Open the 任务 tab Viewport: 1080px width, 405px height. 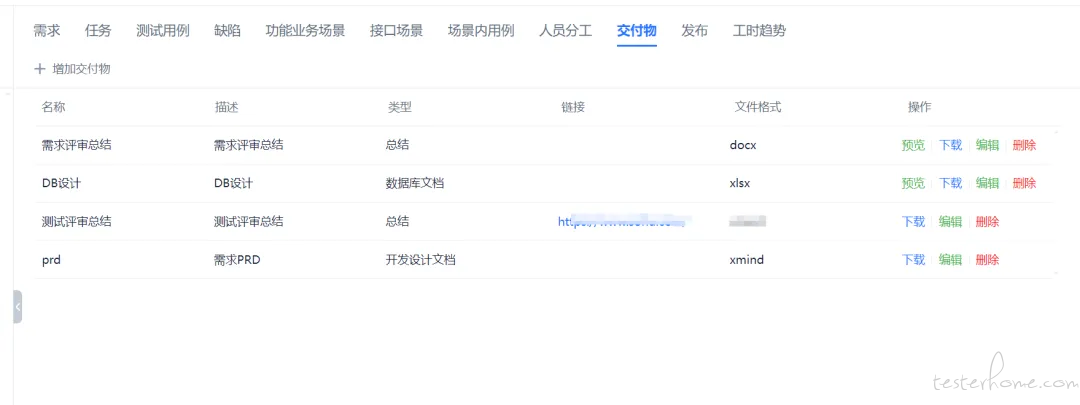point(98,30)
